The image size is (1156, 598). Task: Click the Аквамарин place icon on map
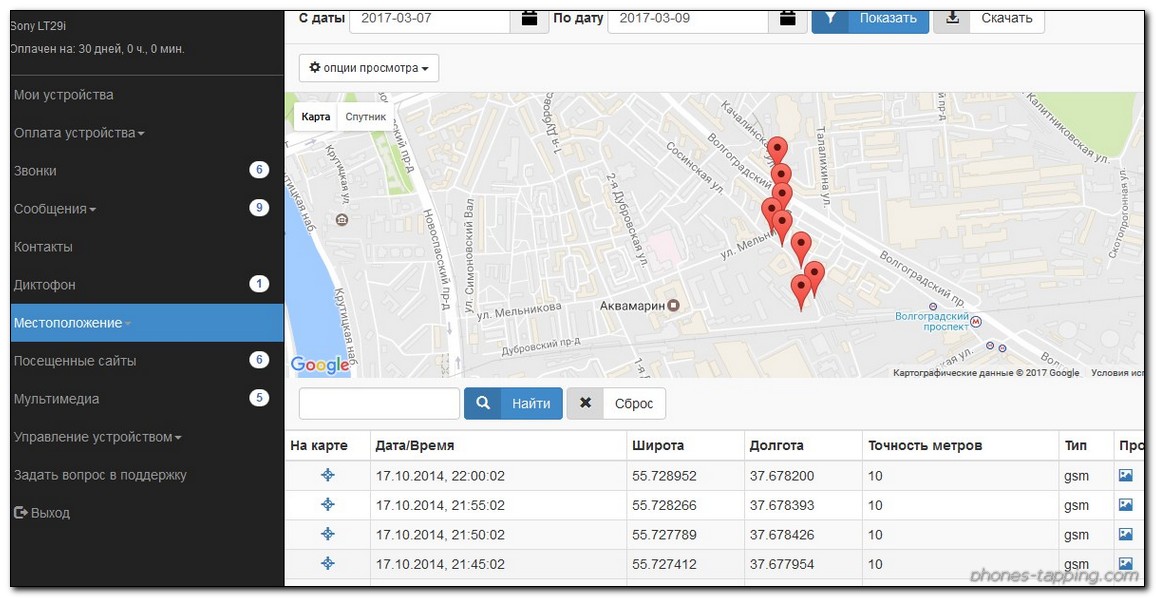(672, 305)
